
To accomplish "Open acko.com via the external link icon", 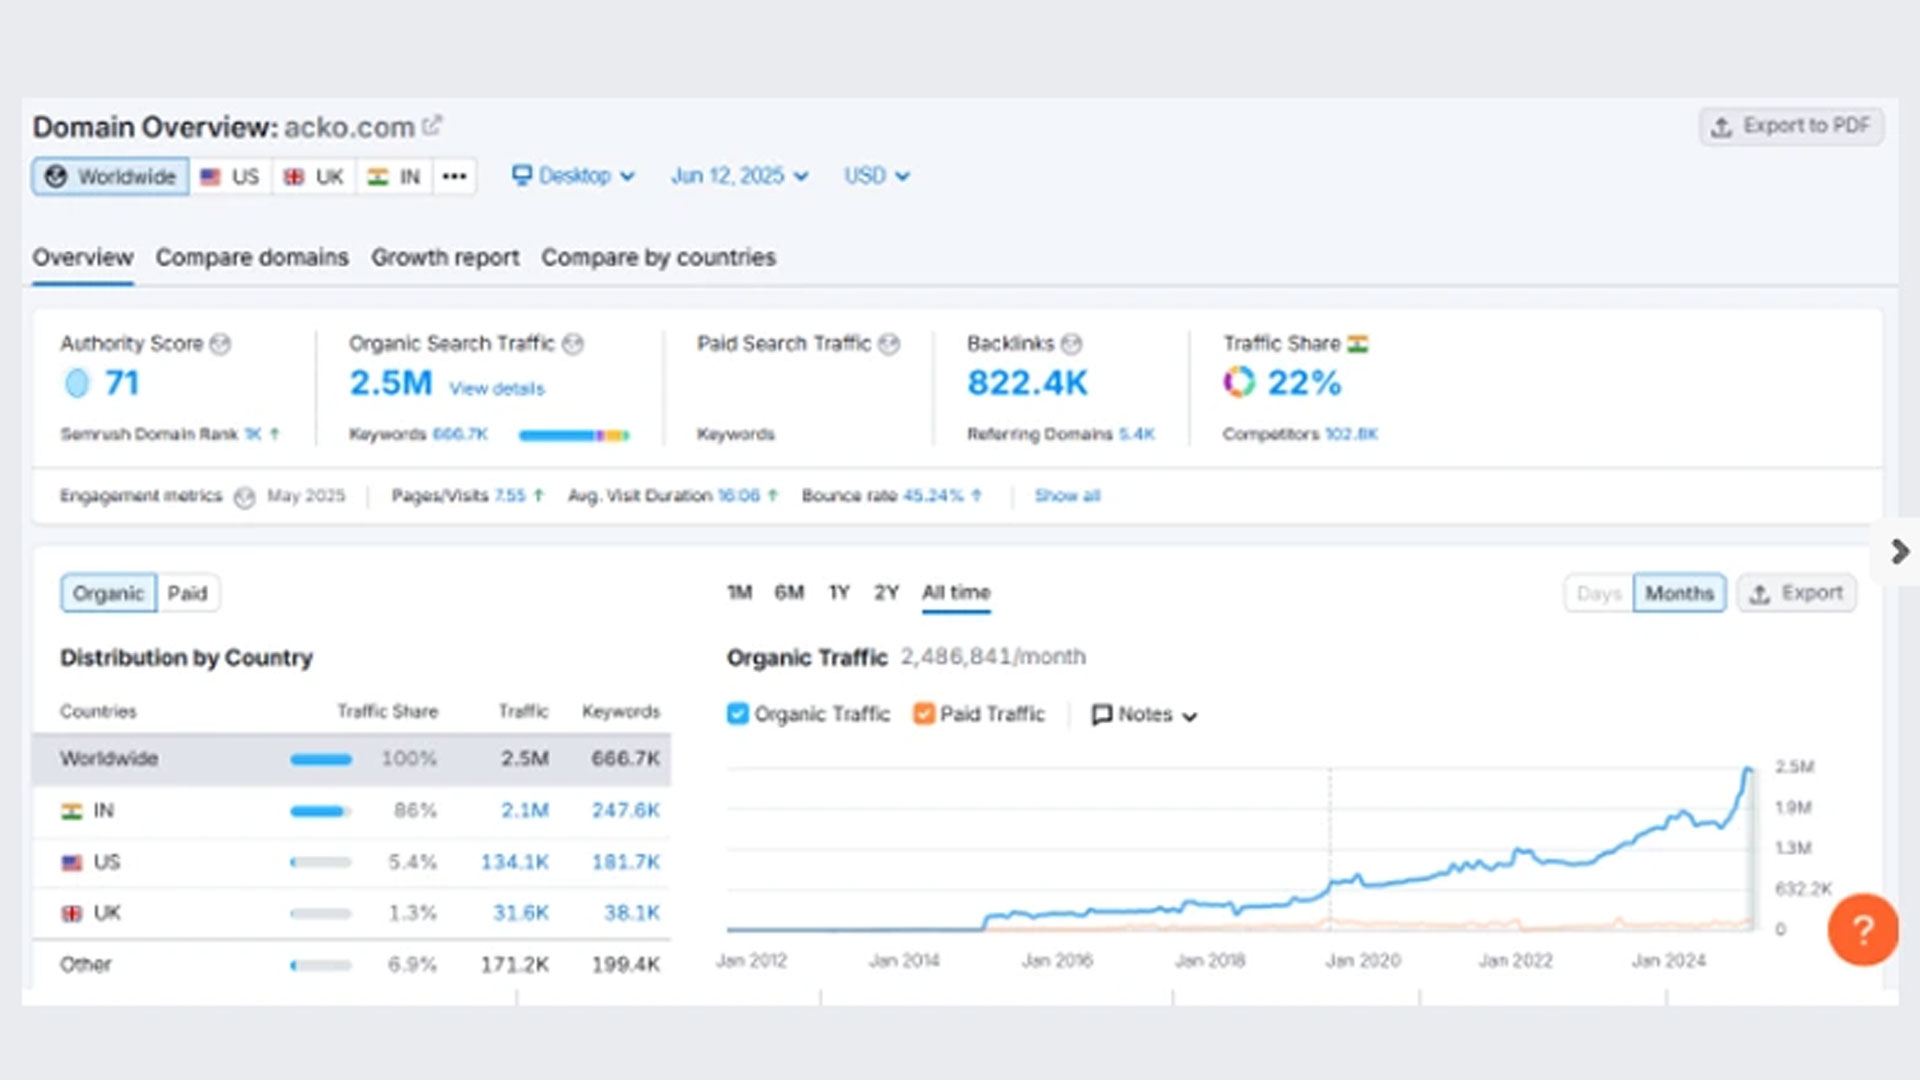I will [433, 124].
